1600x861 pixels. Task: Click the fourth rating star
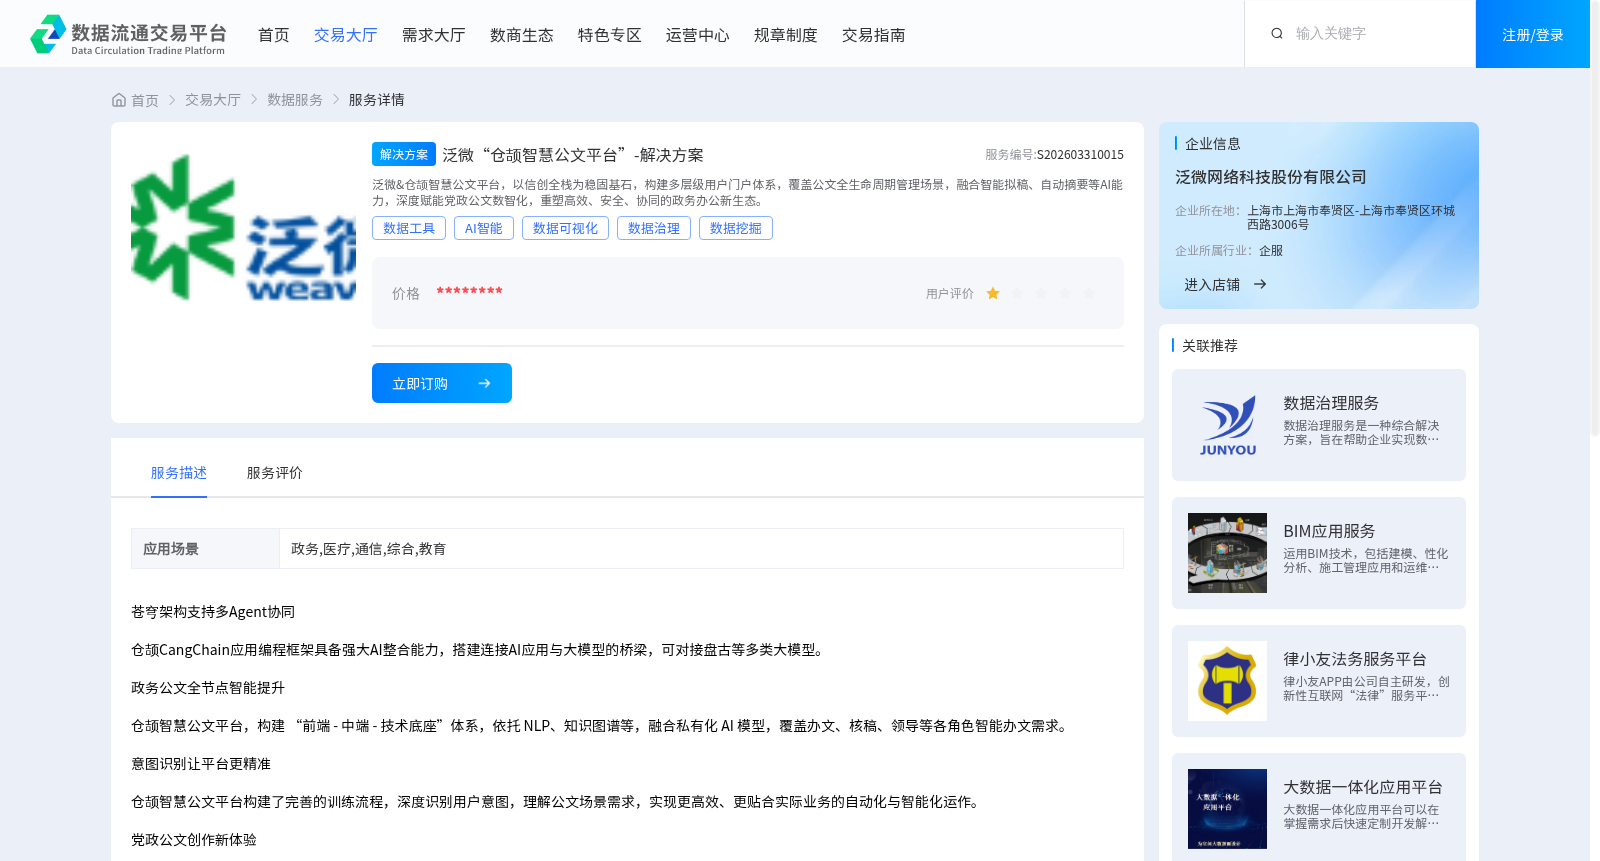point(1065,293)
